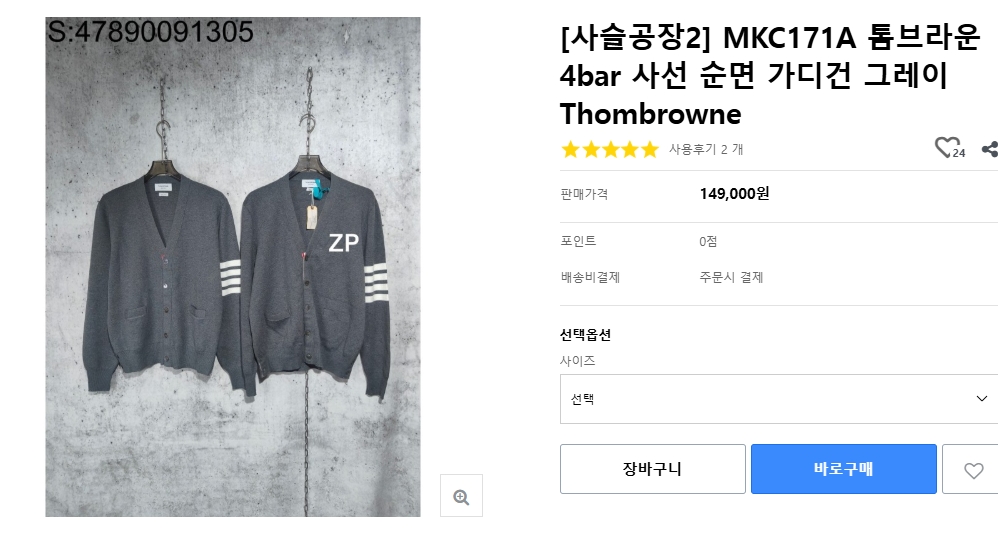The height and width of the screenshot is (554, 998).
Task: Click the chevron arrow of size dropdown
Action: tap(981, 399)
